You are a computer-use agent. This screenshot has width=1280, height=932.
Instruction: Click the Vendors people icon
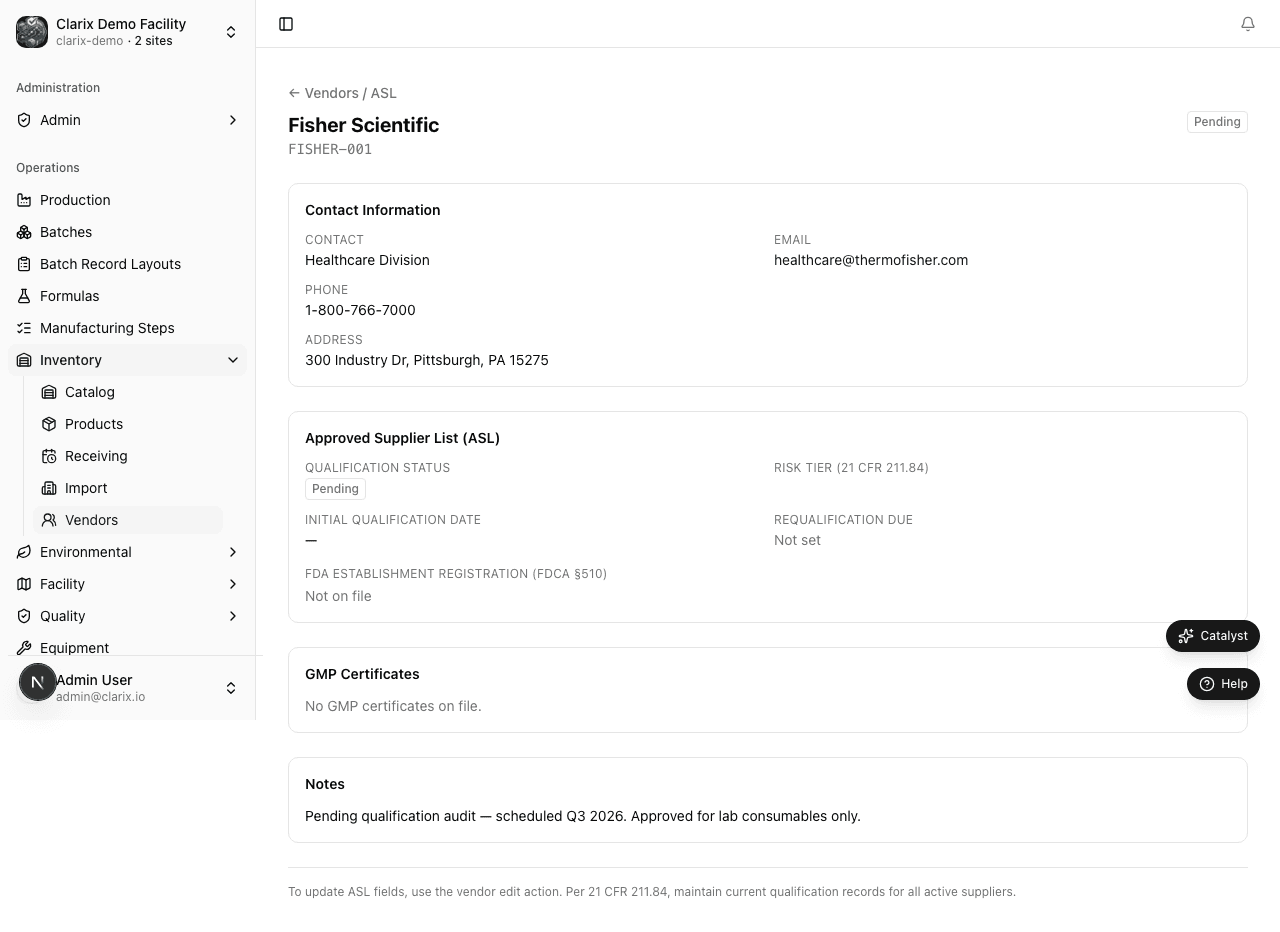pyautogui.click(x=49, y=520)
